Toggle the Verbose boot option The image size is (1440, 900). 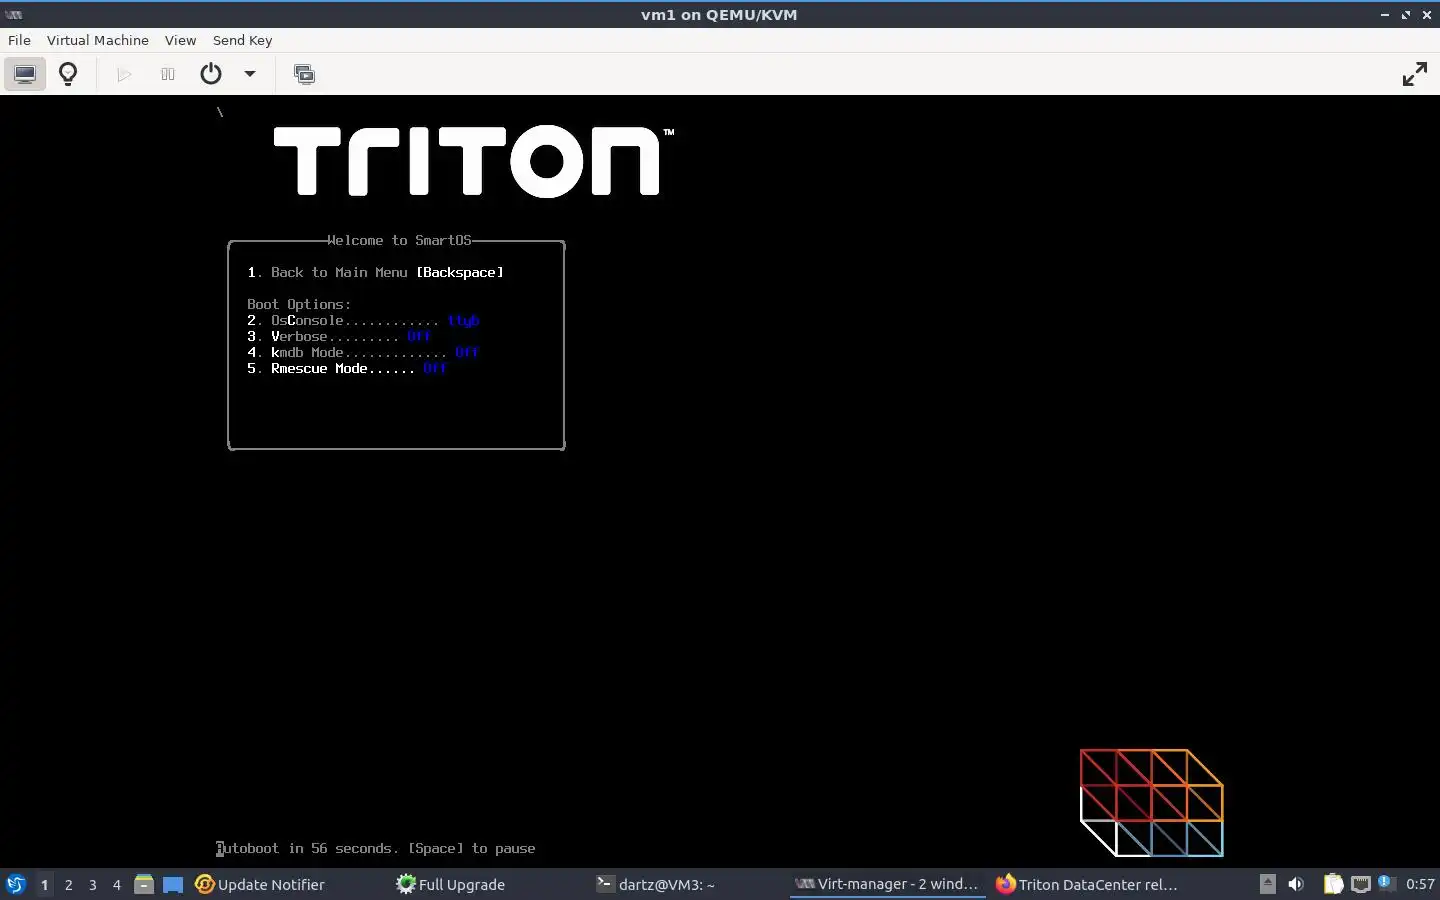point(339,336)
